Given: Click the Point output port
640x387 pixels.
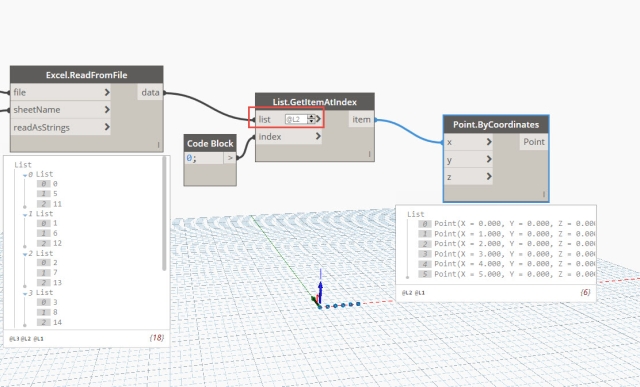Looking at the screenshot, I should click(534, 142).
